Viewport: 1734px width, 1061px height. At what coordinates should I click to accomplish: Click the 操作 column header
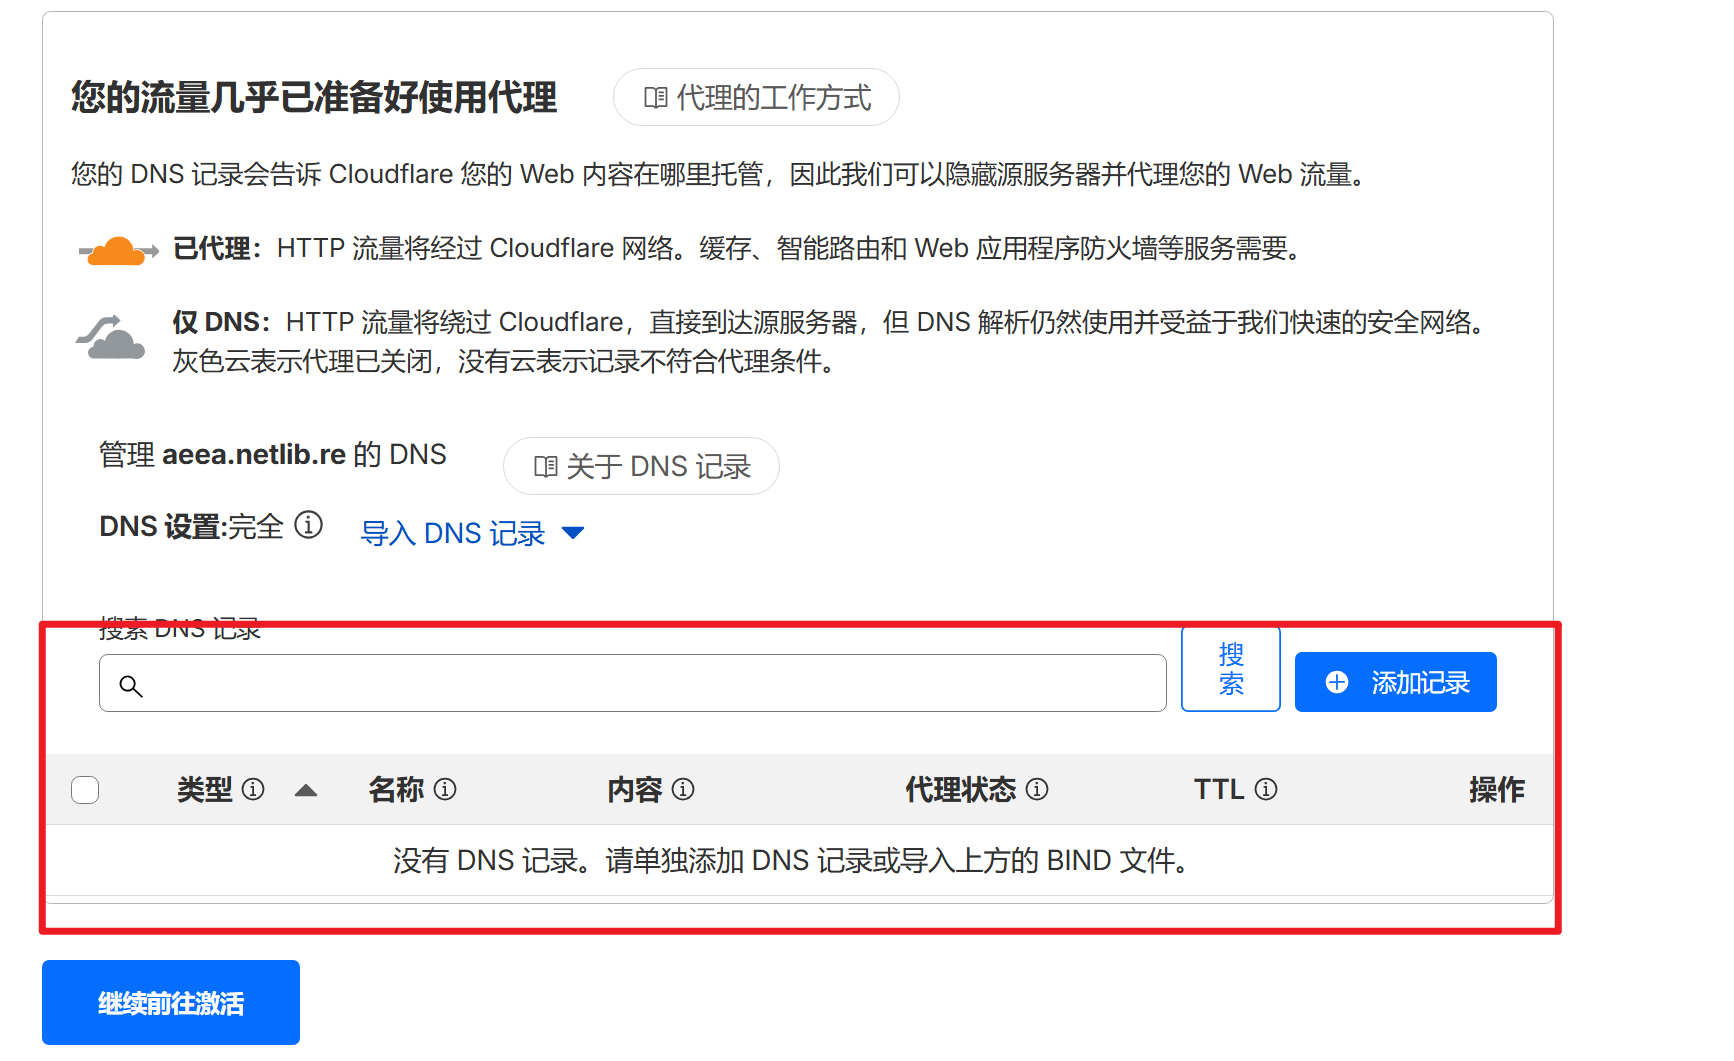(1496, 790)
